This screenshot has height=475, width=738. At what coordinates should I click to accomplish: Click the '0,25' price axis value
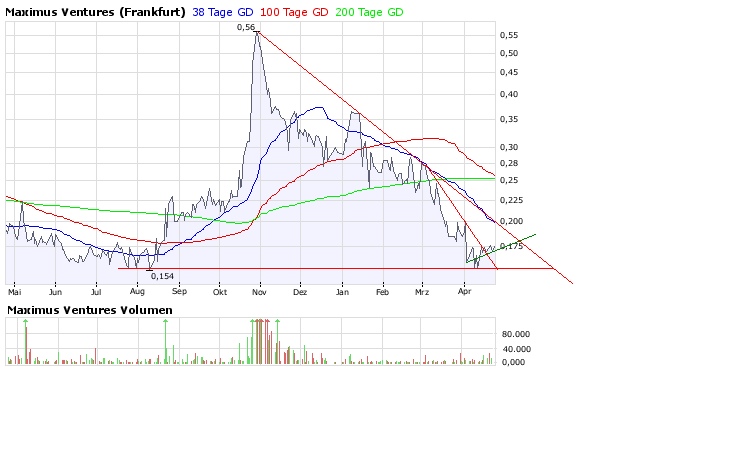point(509,180)
